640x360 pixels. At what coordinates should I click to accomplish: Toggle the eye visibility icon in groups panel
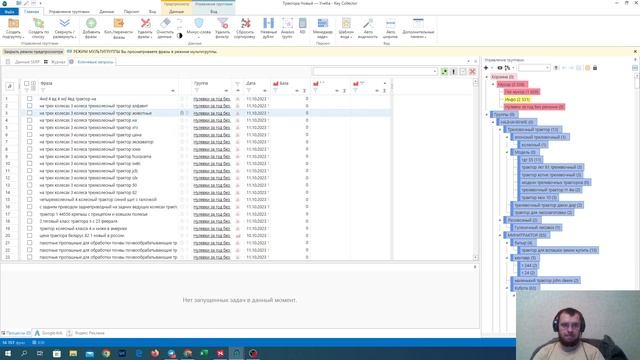point(500,68)
